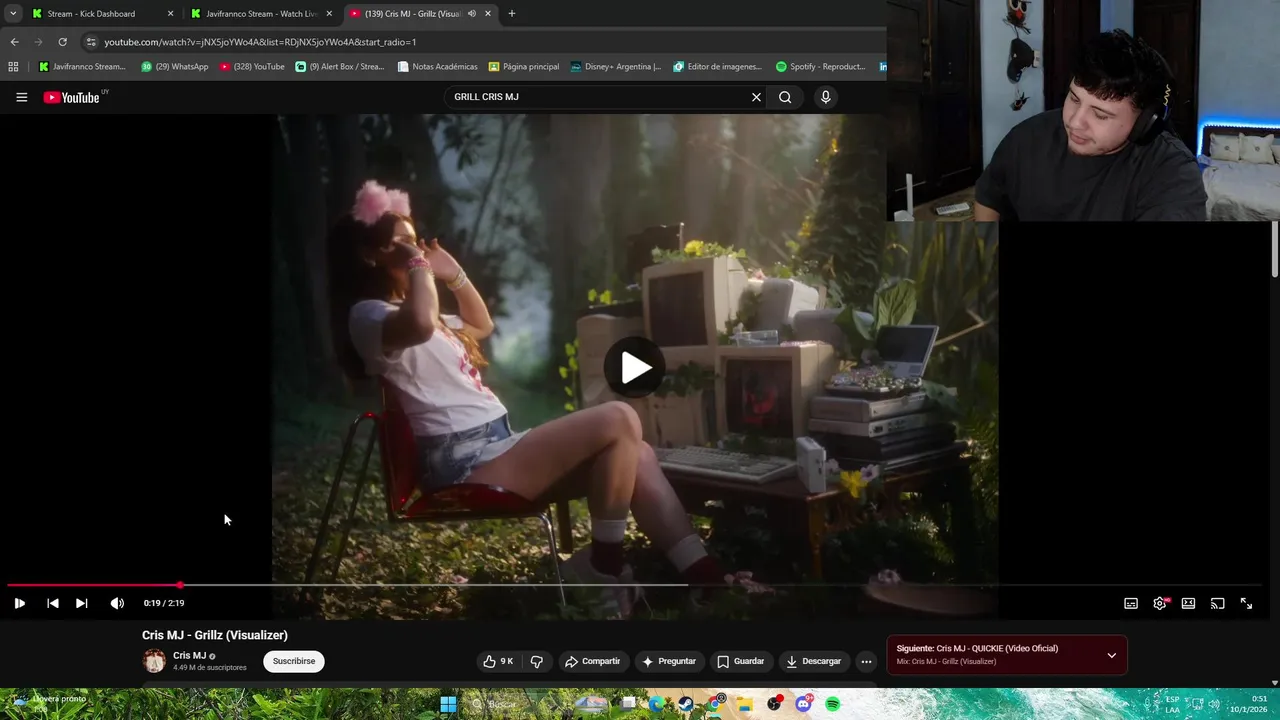The image size is (1280, 720).
Task: Resume the video with the bottom play button
Action: tap(19, 603)
